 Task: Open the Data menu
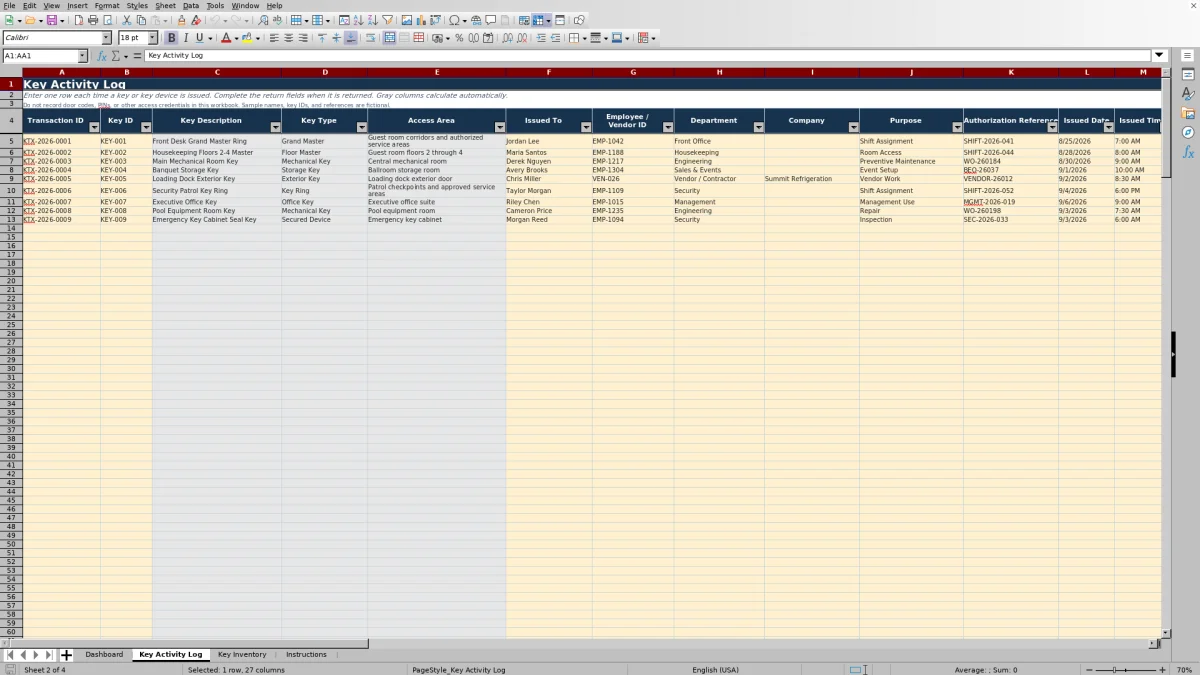pyautogui.click(x=190, y=5)
